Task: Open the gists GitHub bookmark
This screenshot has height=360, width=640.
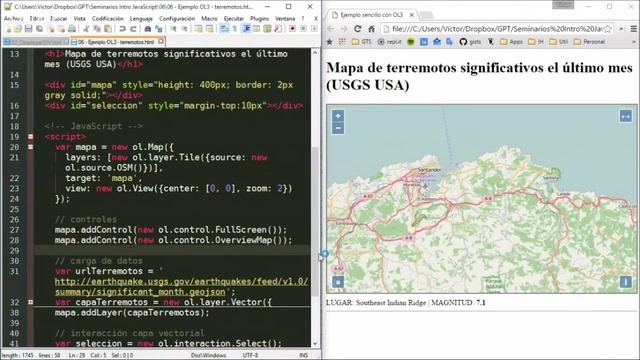Action: [x=470, y=42]
